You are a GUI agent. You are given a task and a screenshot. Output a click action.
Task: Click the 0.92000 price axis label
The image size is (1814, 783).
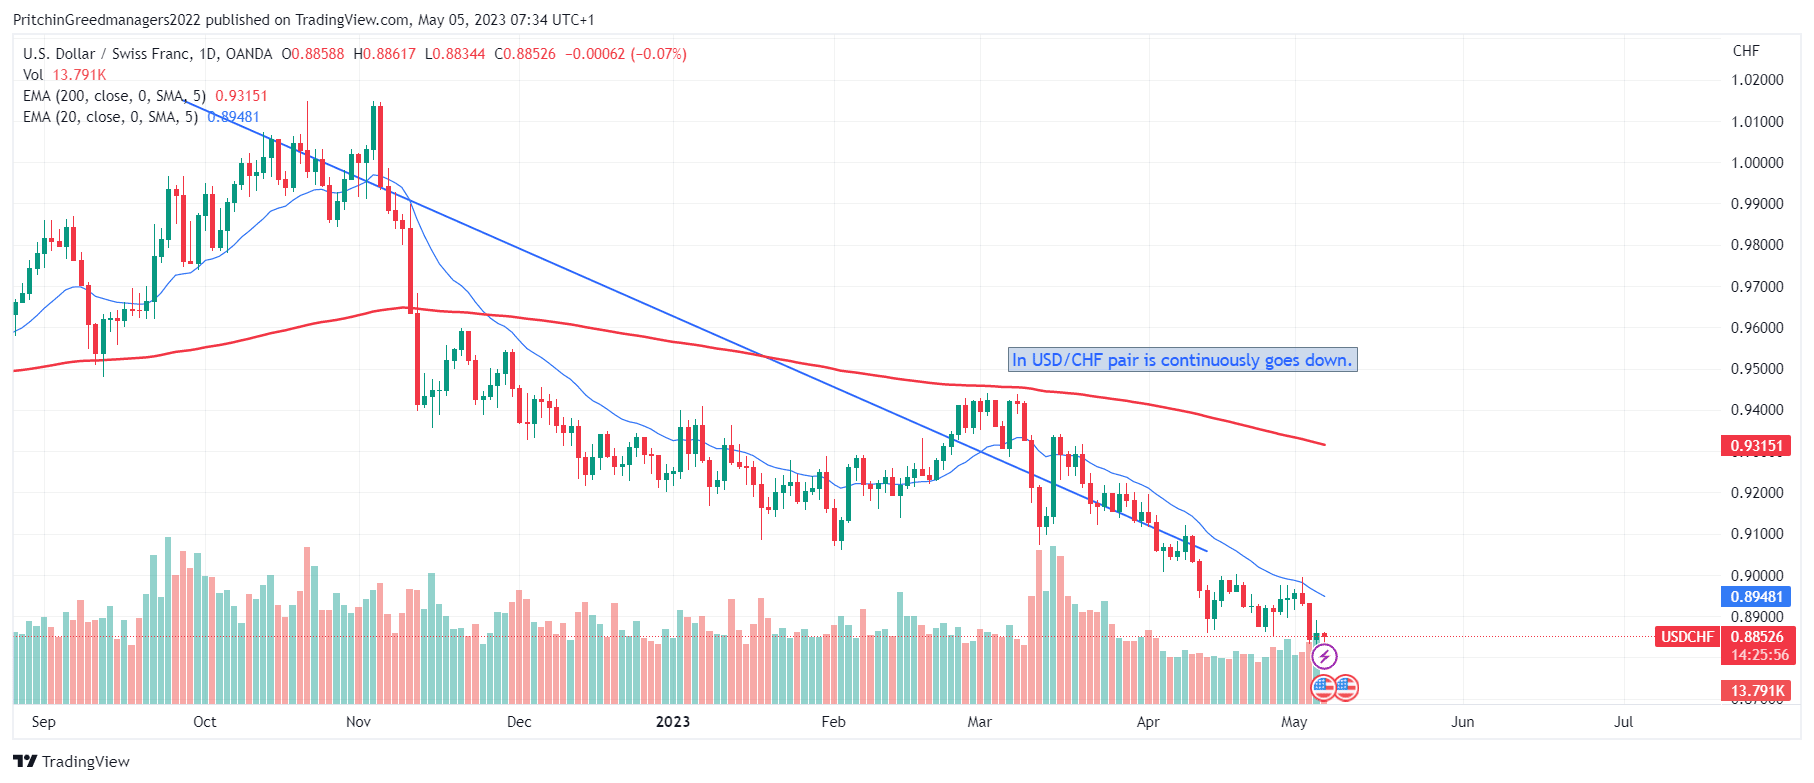click(1757, 493)
